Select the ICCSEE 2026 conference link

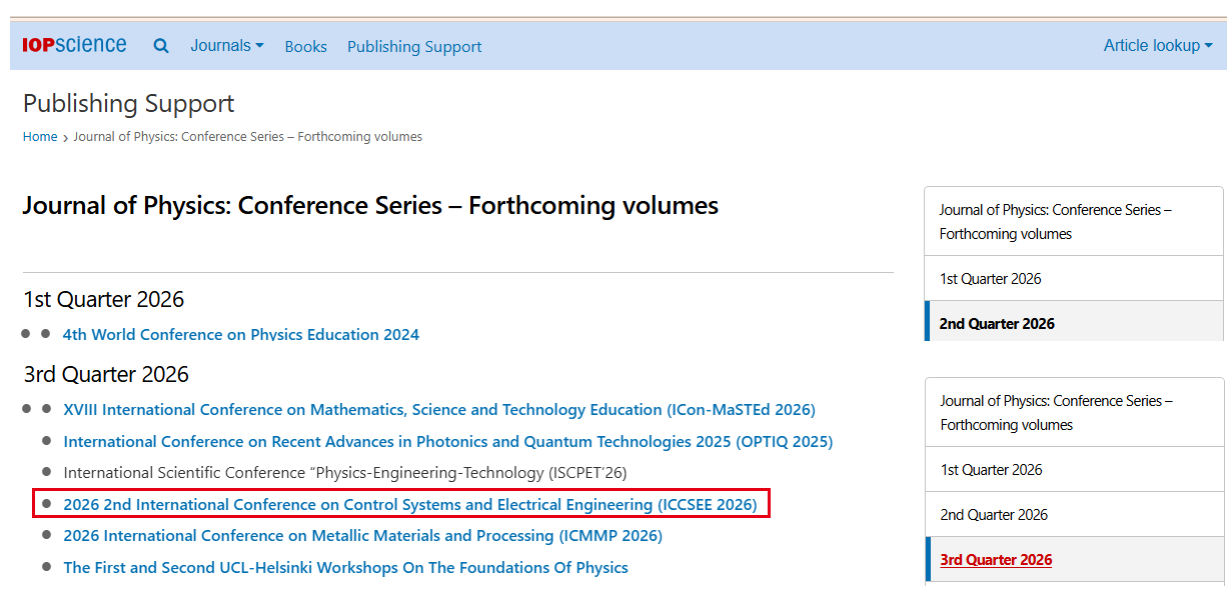[410, 504]
